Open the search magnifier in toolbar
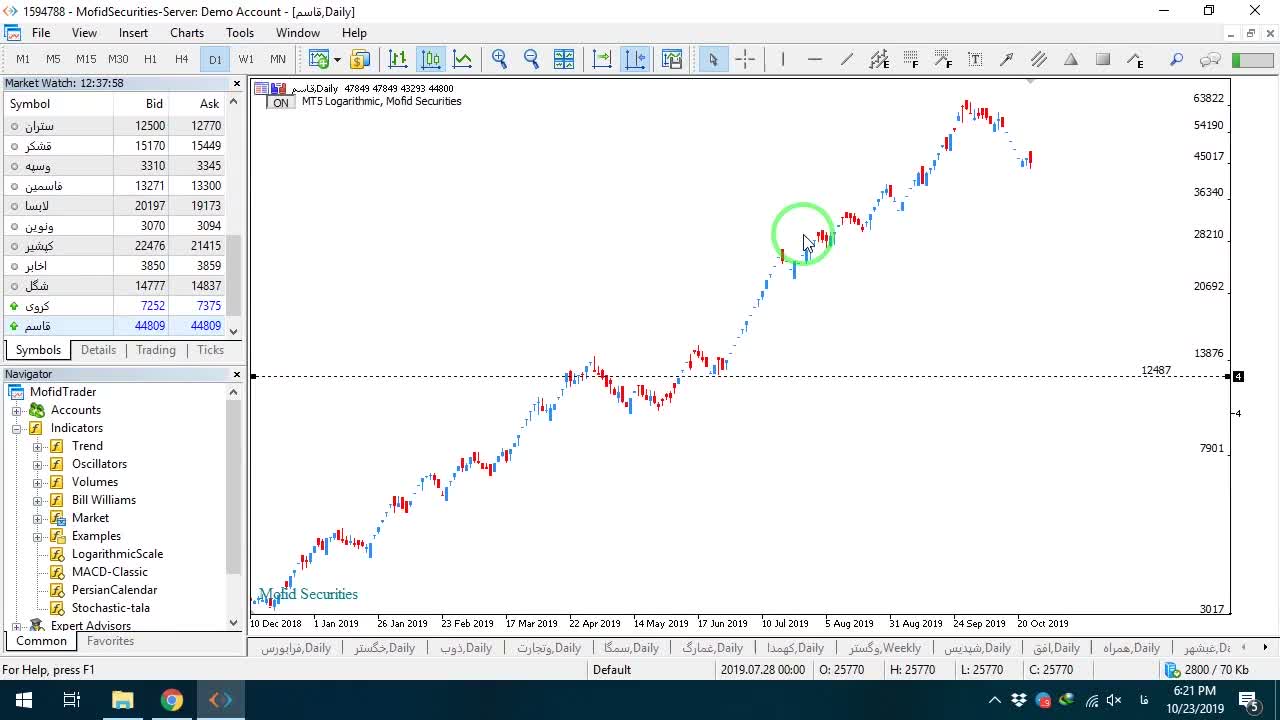The width and height of the screenshot is (1280, 720). point(1177,60)
